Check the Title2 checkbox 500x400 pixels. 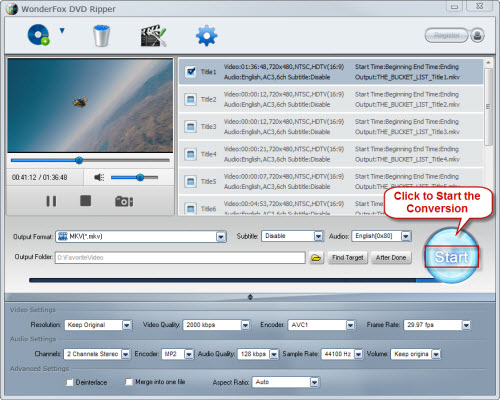(x=190, y=99)
